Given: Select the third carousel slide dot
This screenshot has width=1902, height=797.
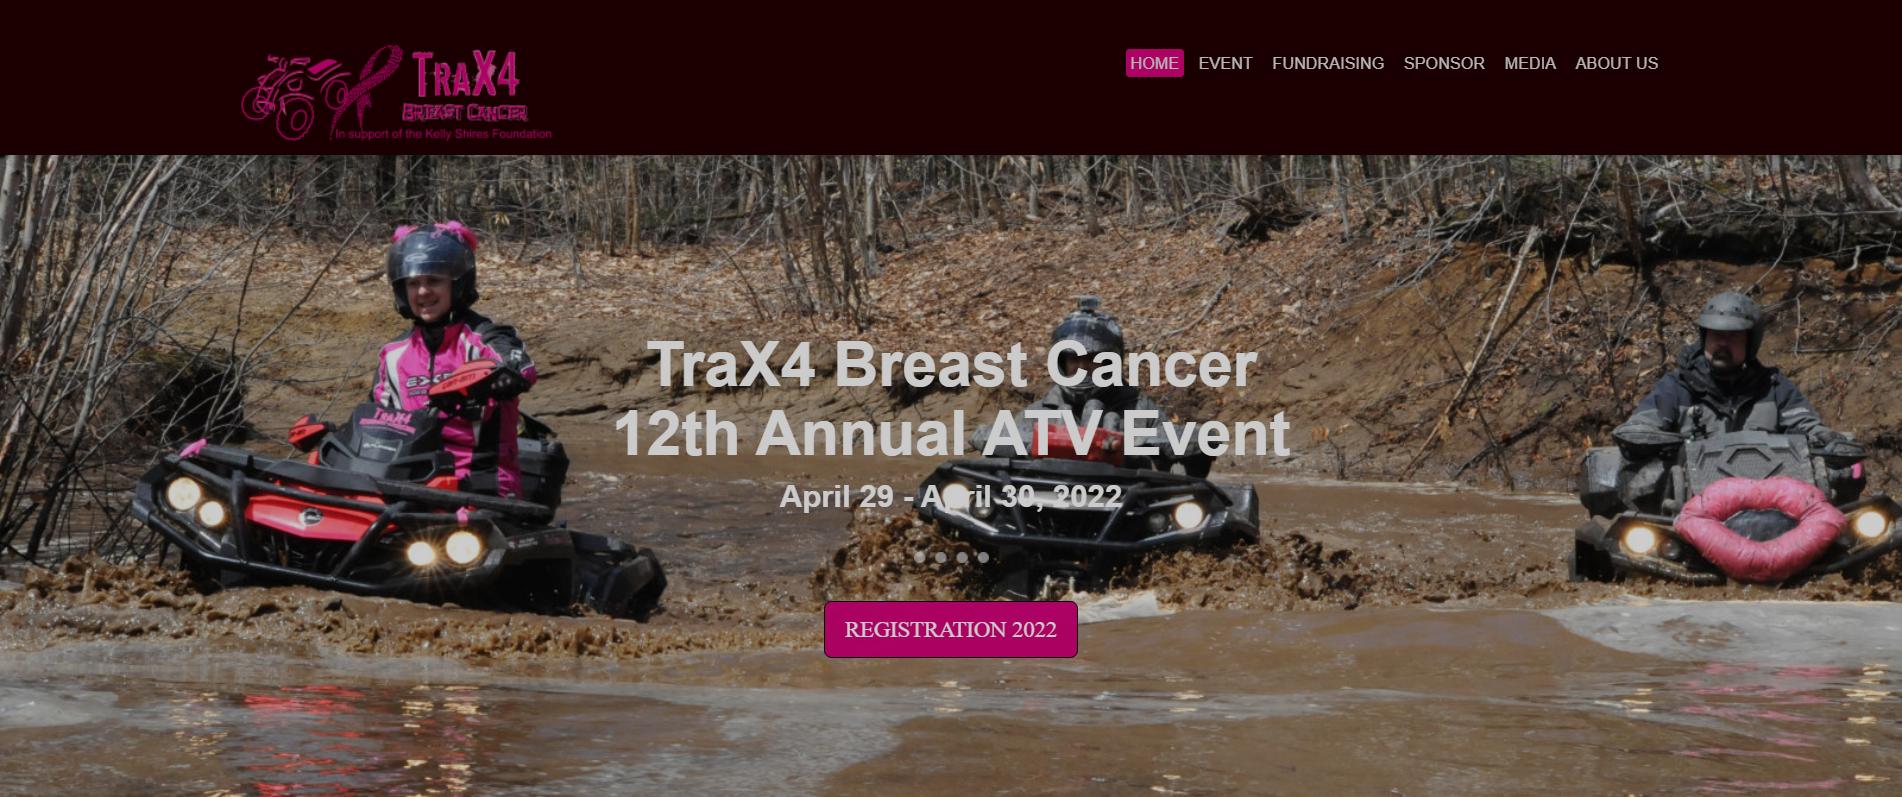Looking at the screenshot, I should [x=962, y=557].
